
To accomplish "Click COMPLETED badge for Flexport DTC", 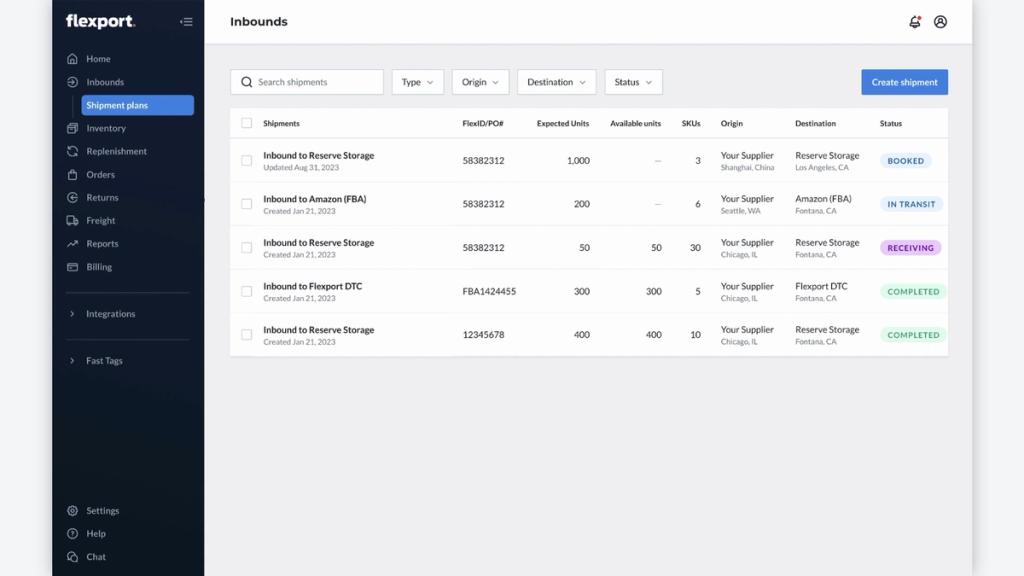I will (x=913, y=291).
